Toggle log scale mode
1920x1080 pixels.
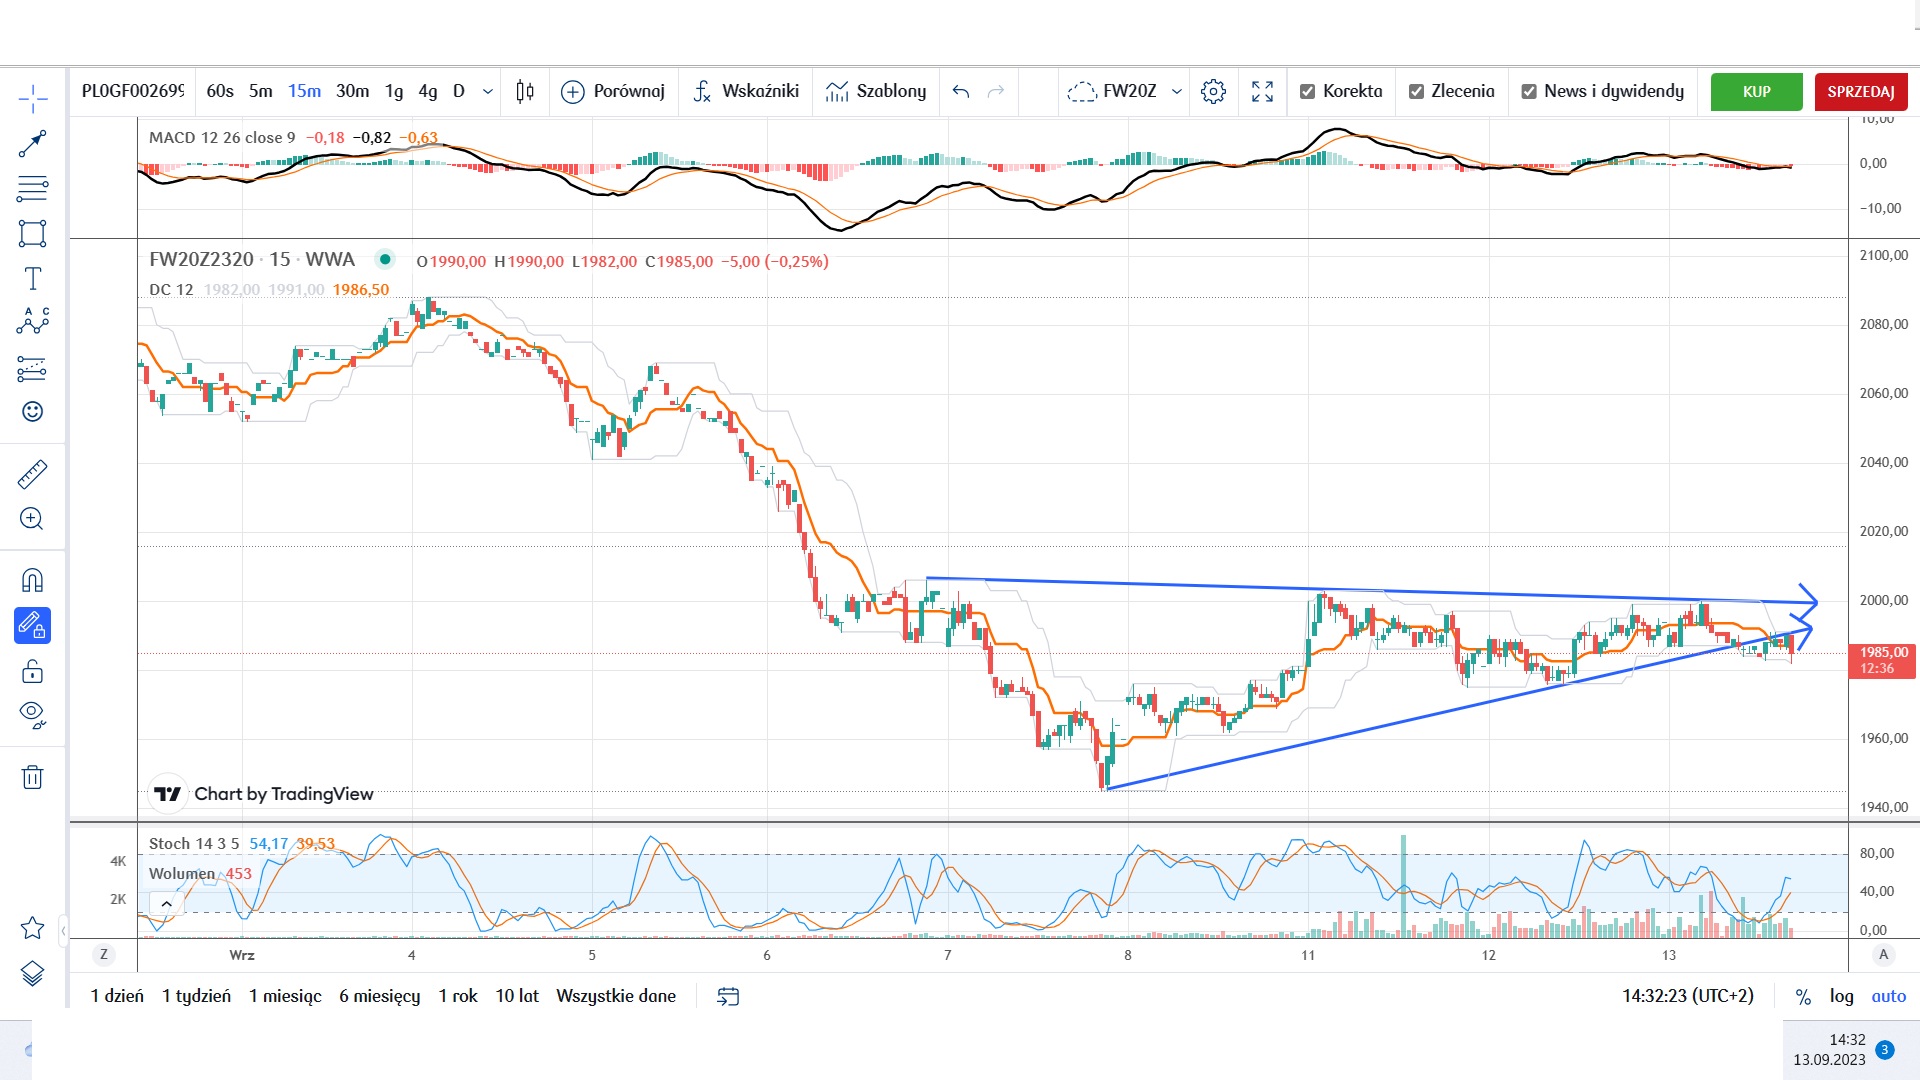1842,996
